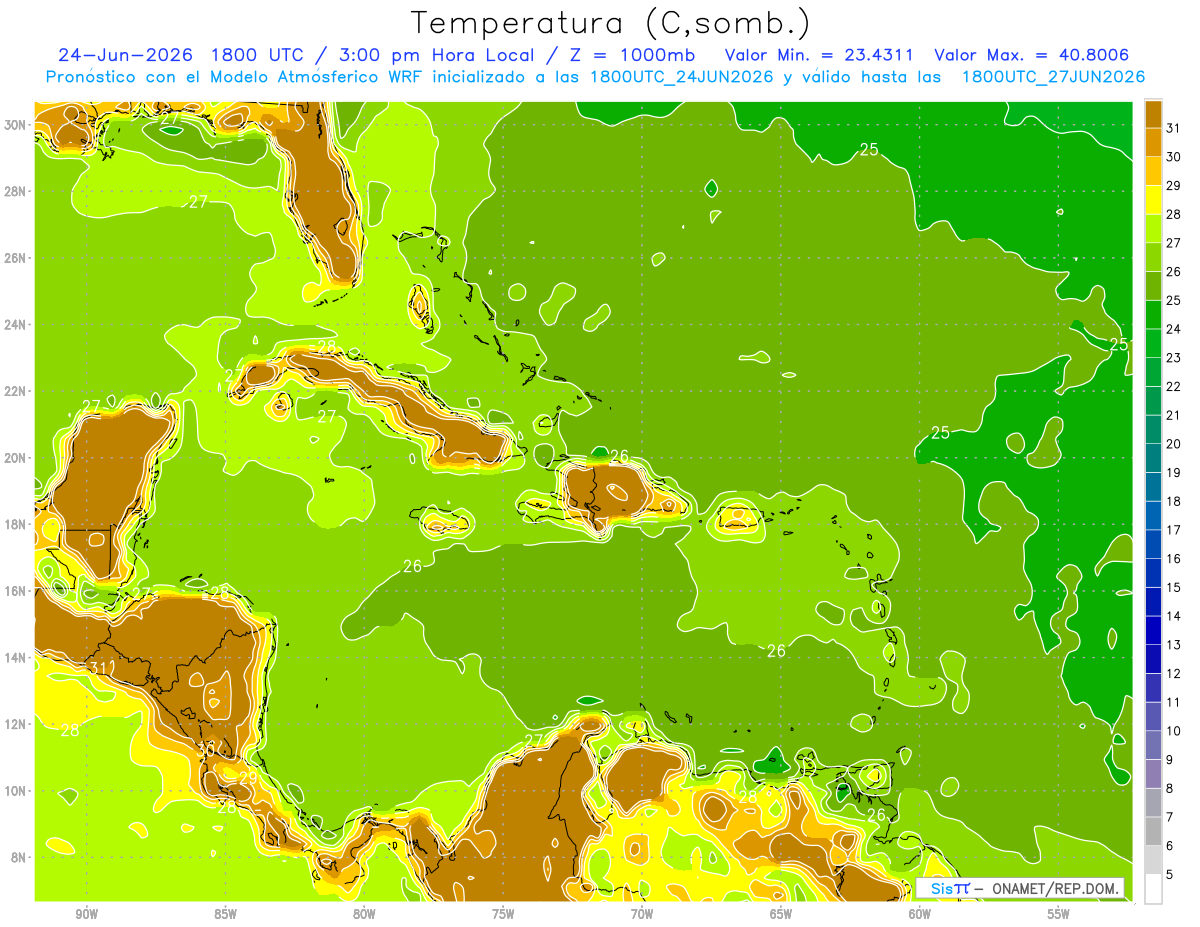Click color scale tick label '10'
This screenshot has width=1200, height=927.
tap(1174, 731)
